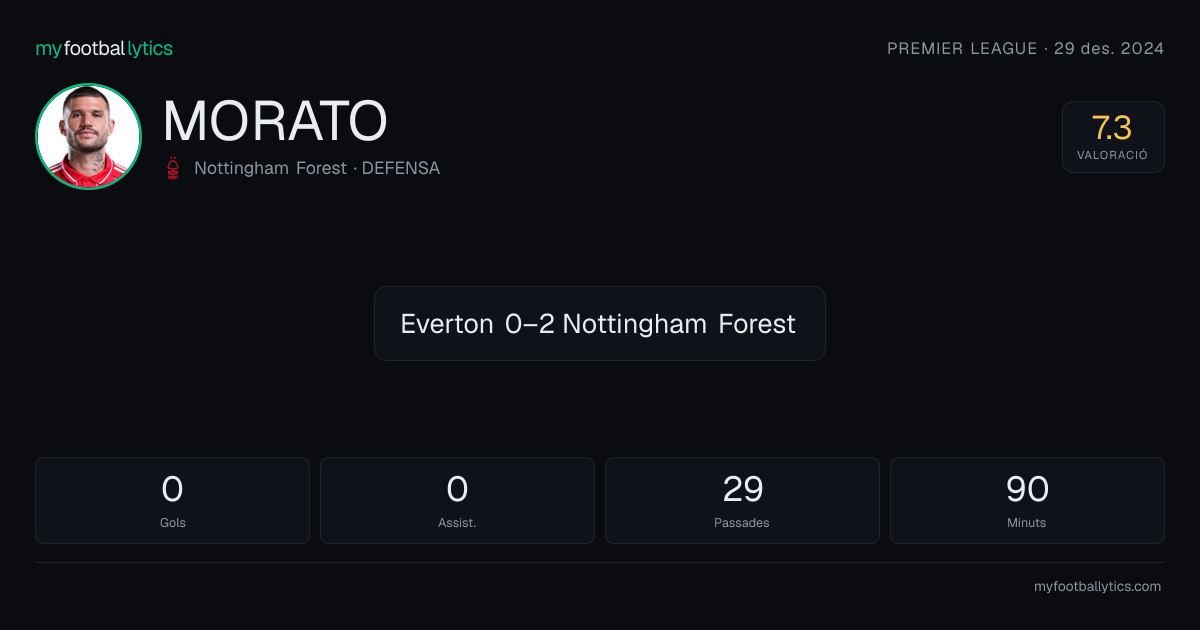The image size is (1200, 630).
Task: Select the Gols stat card
Action: (x=172, y=500)
